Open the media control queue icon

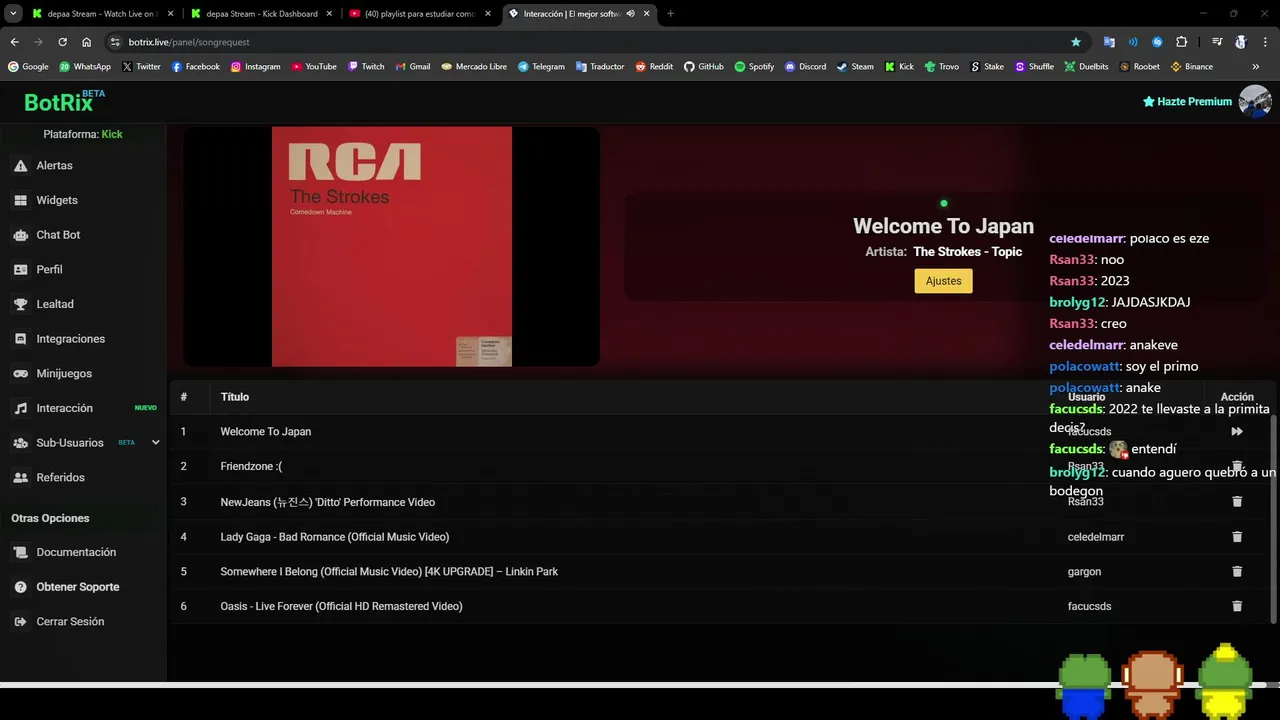point(1217,42)
